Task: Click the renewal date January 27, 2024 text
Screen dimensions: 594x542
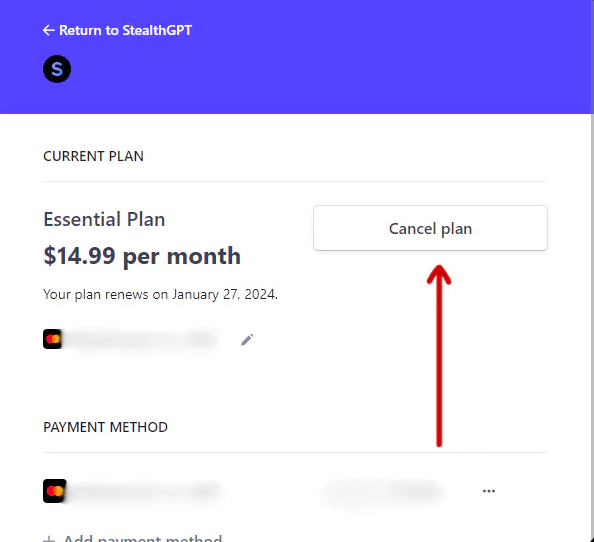Action: tap(225, 294)
